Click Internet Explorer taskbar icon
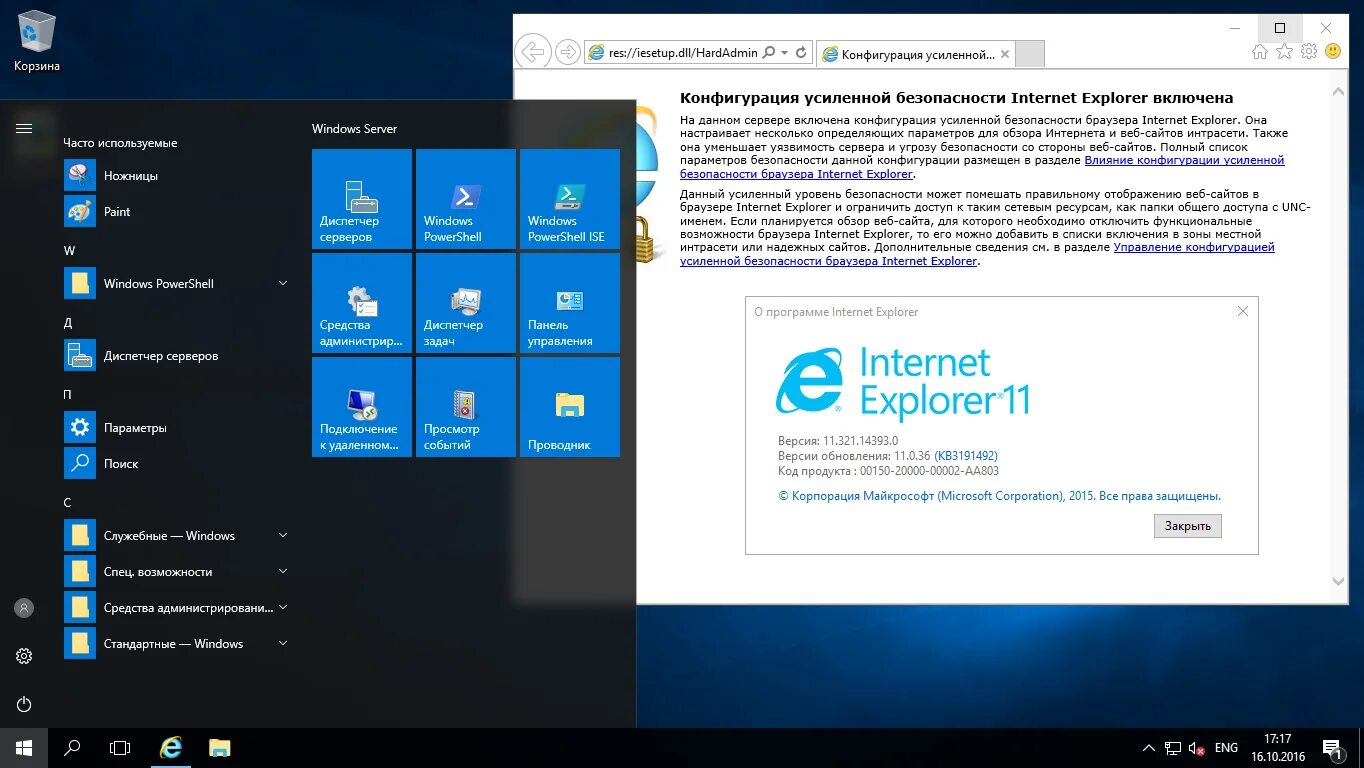Screen dimensions: 1364x768 (x=172, y=747)
